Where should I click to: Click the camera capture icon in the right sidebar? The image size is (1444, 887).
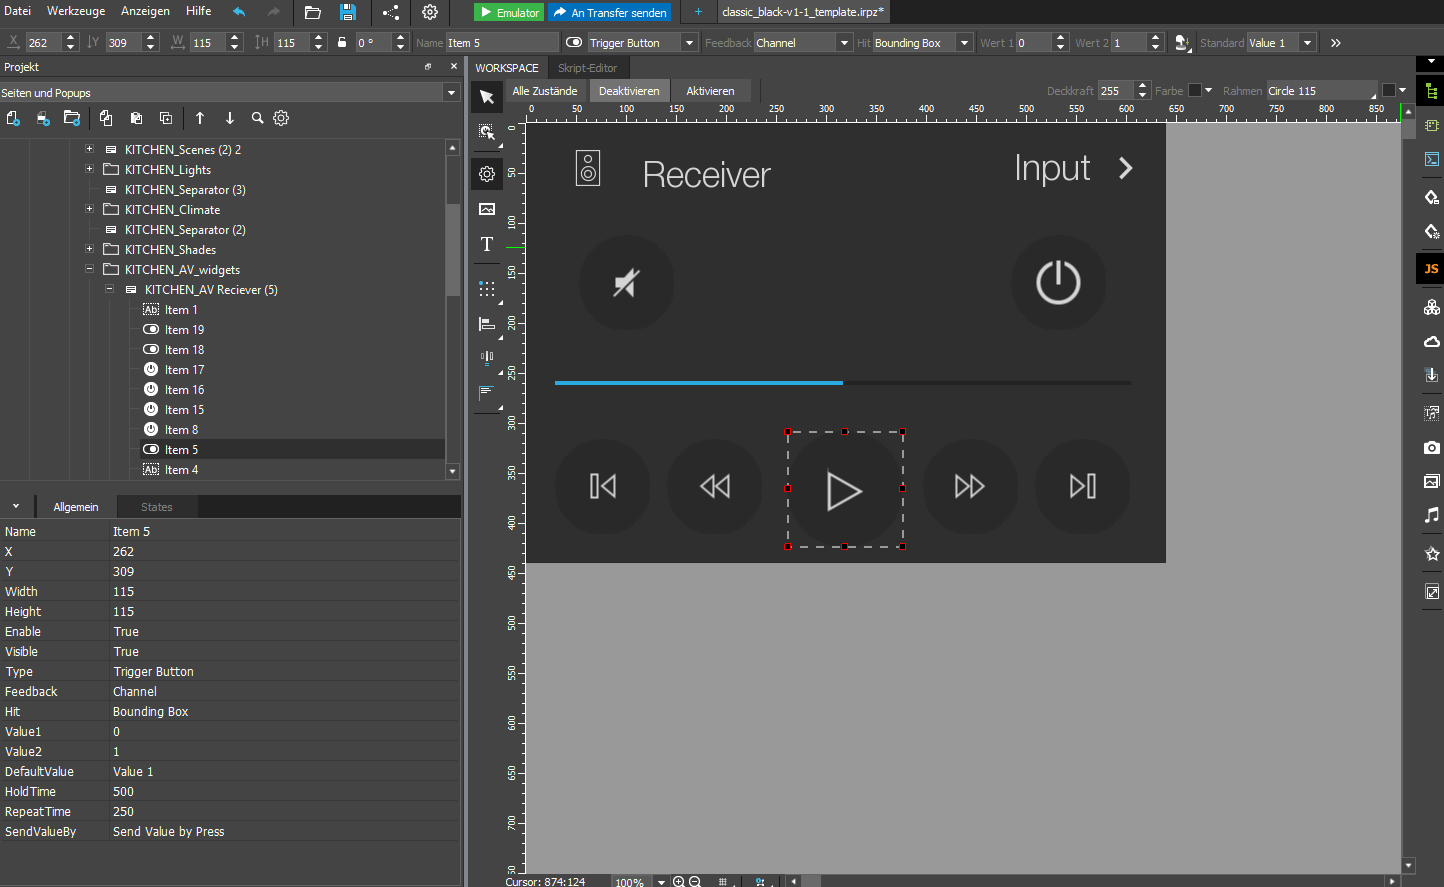1431,448
